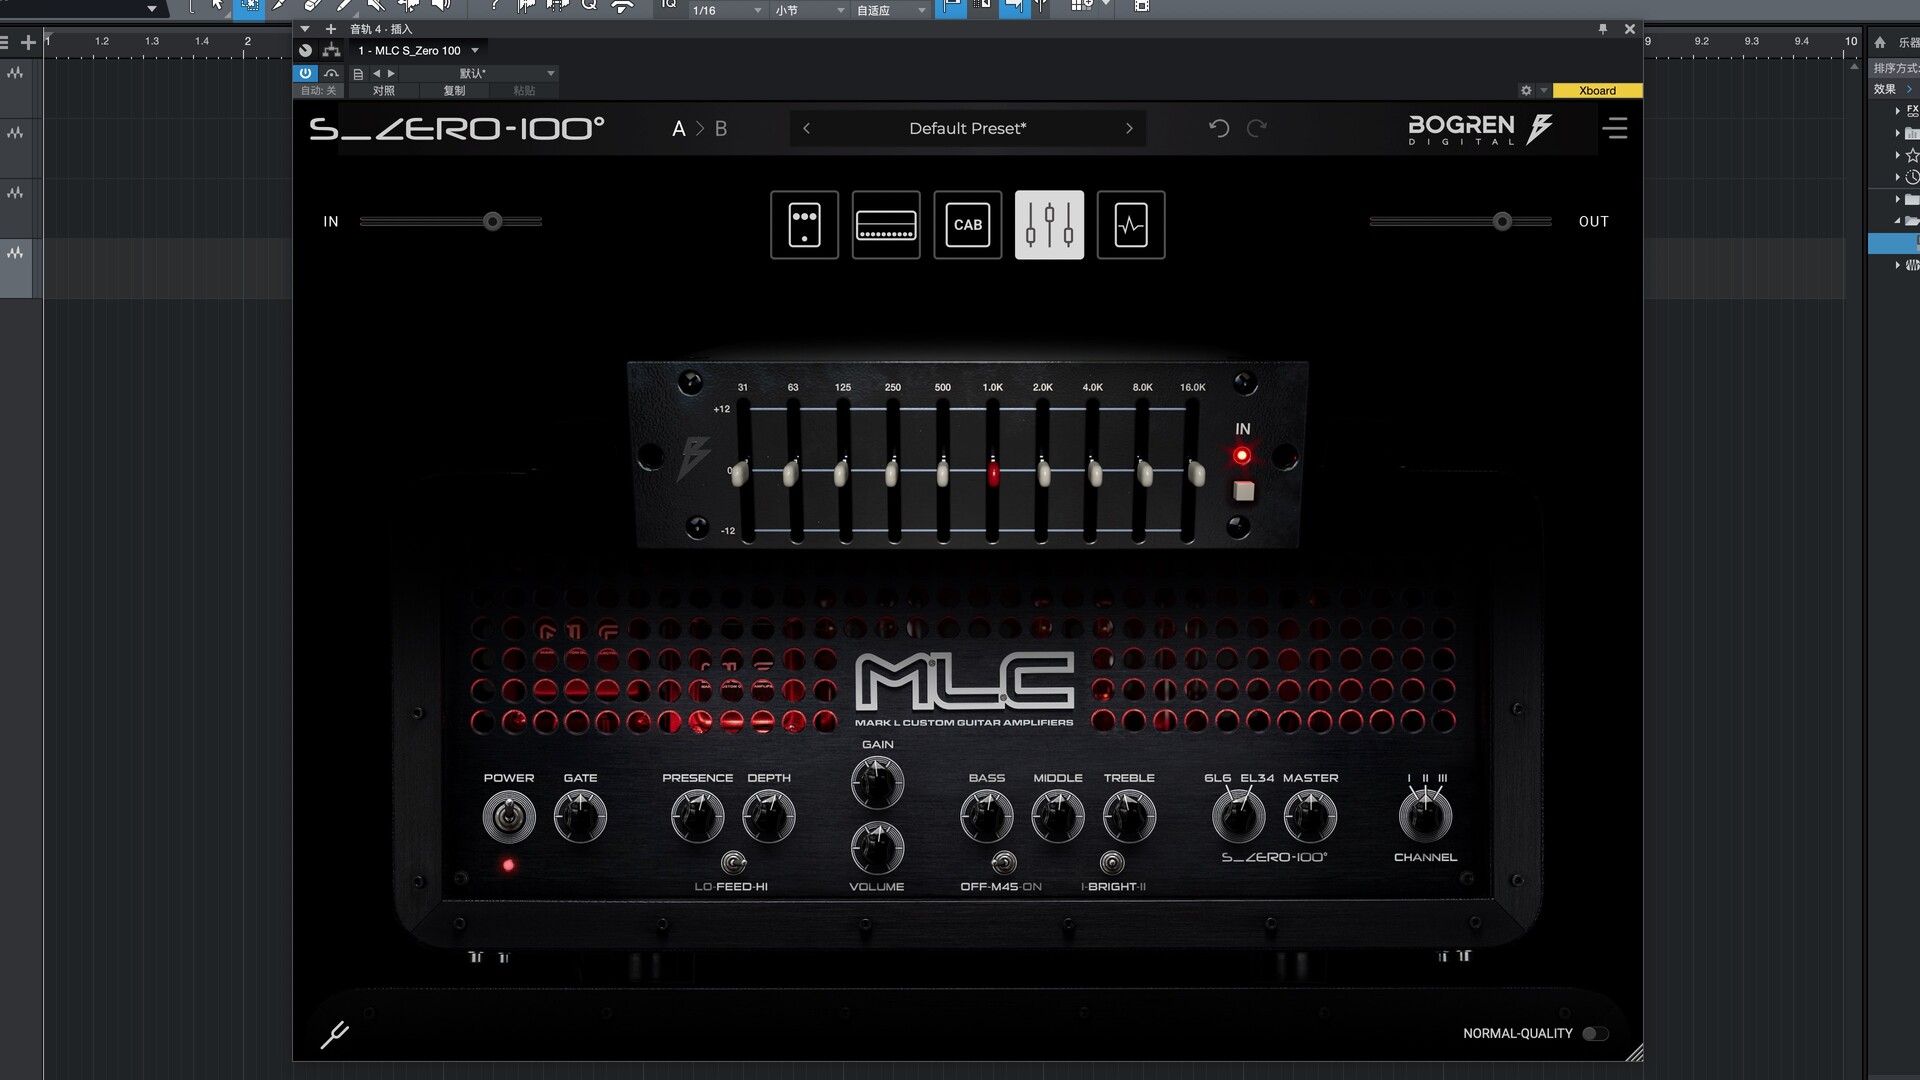Click the sidechain circle icon left of routing
This screenshot has width=1920, height=1080.
click(x=306, y=50)
